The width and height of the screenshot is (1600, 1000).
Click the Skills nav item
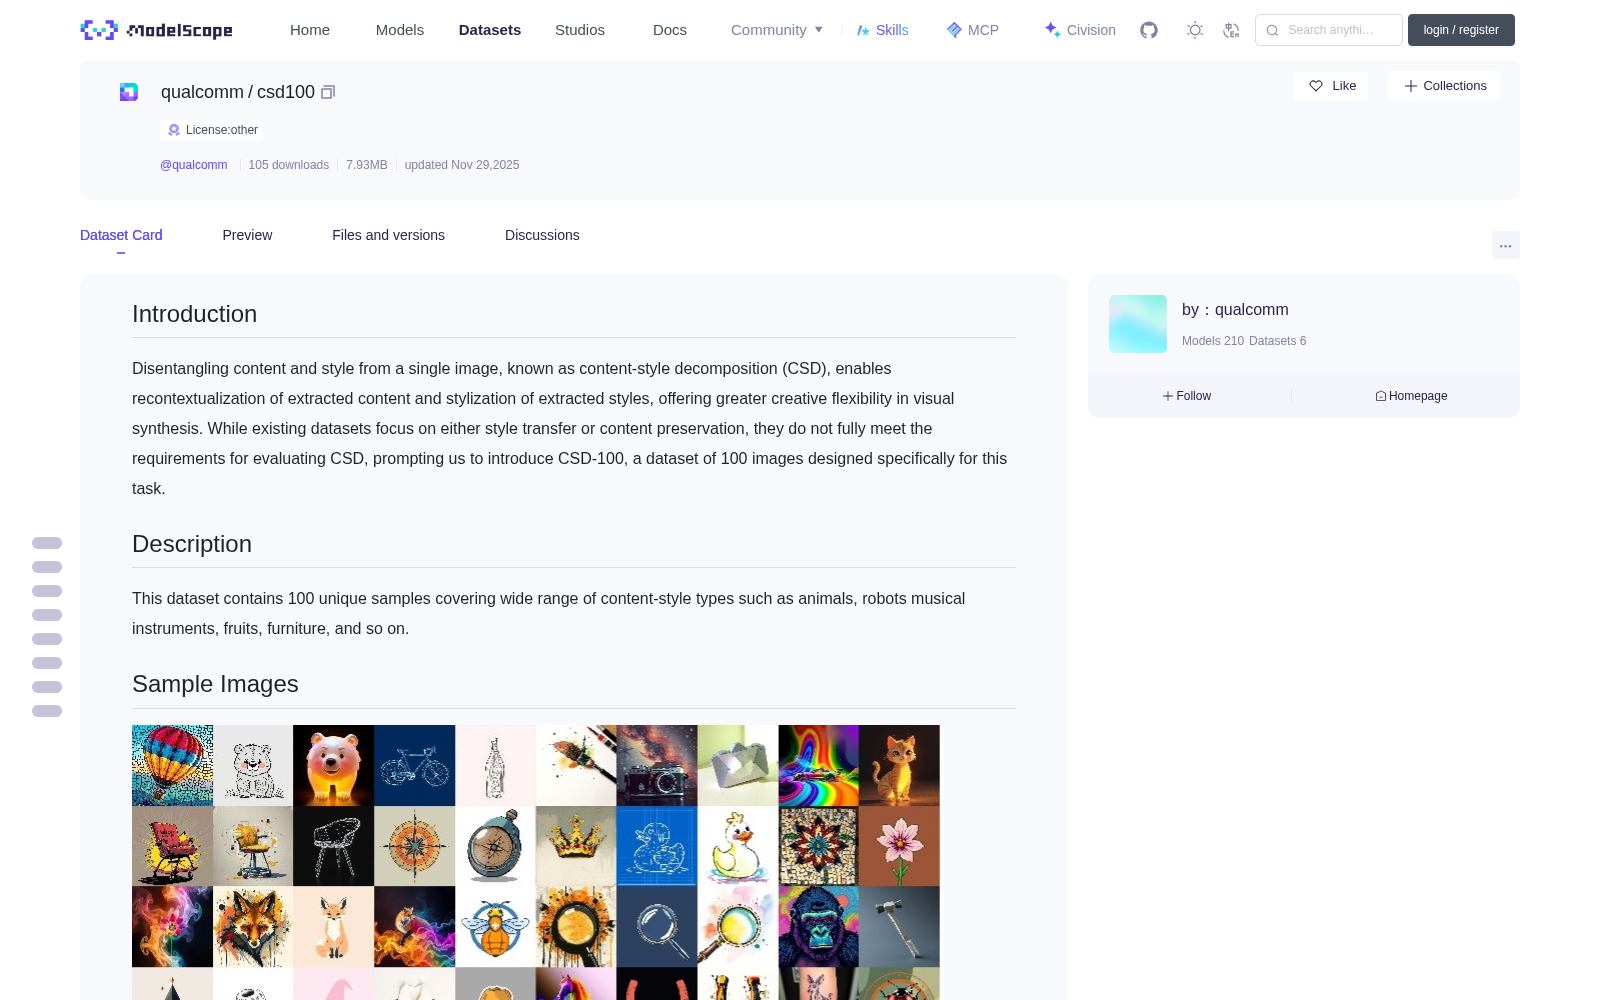[x=882, y=30]
